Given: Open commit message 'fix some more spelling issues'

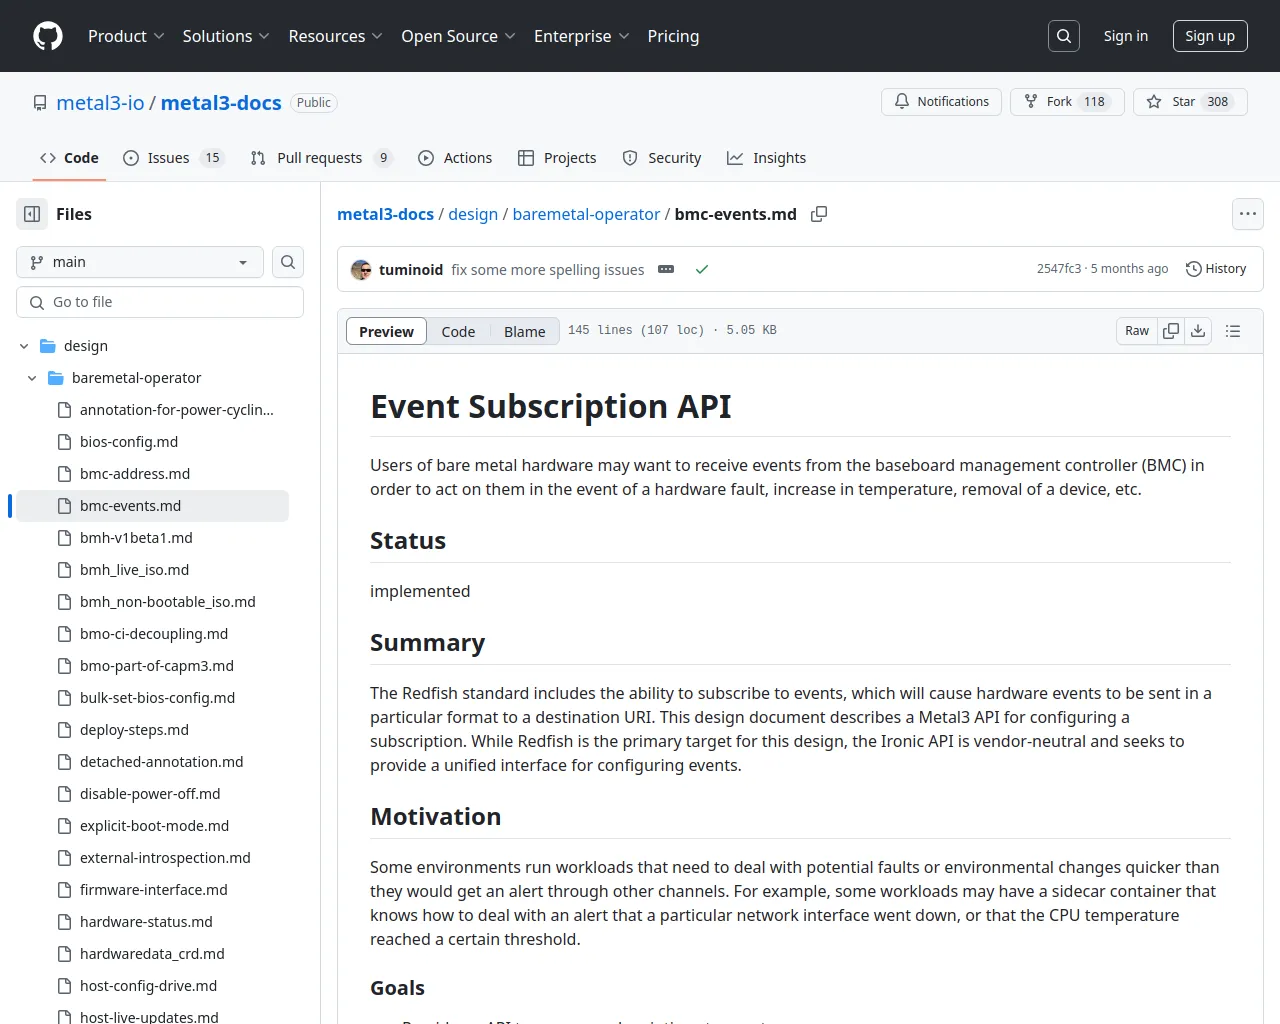Looking at the screenshot, I should click(547, 270).
